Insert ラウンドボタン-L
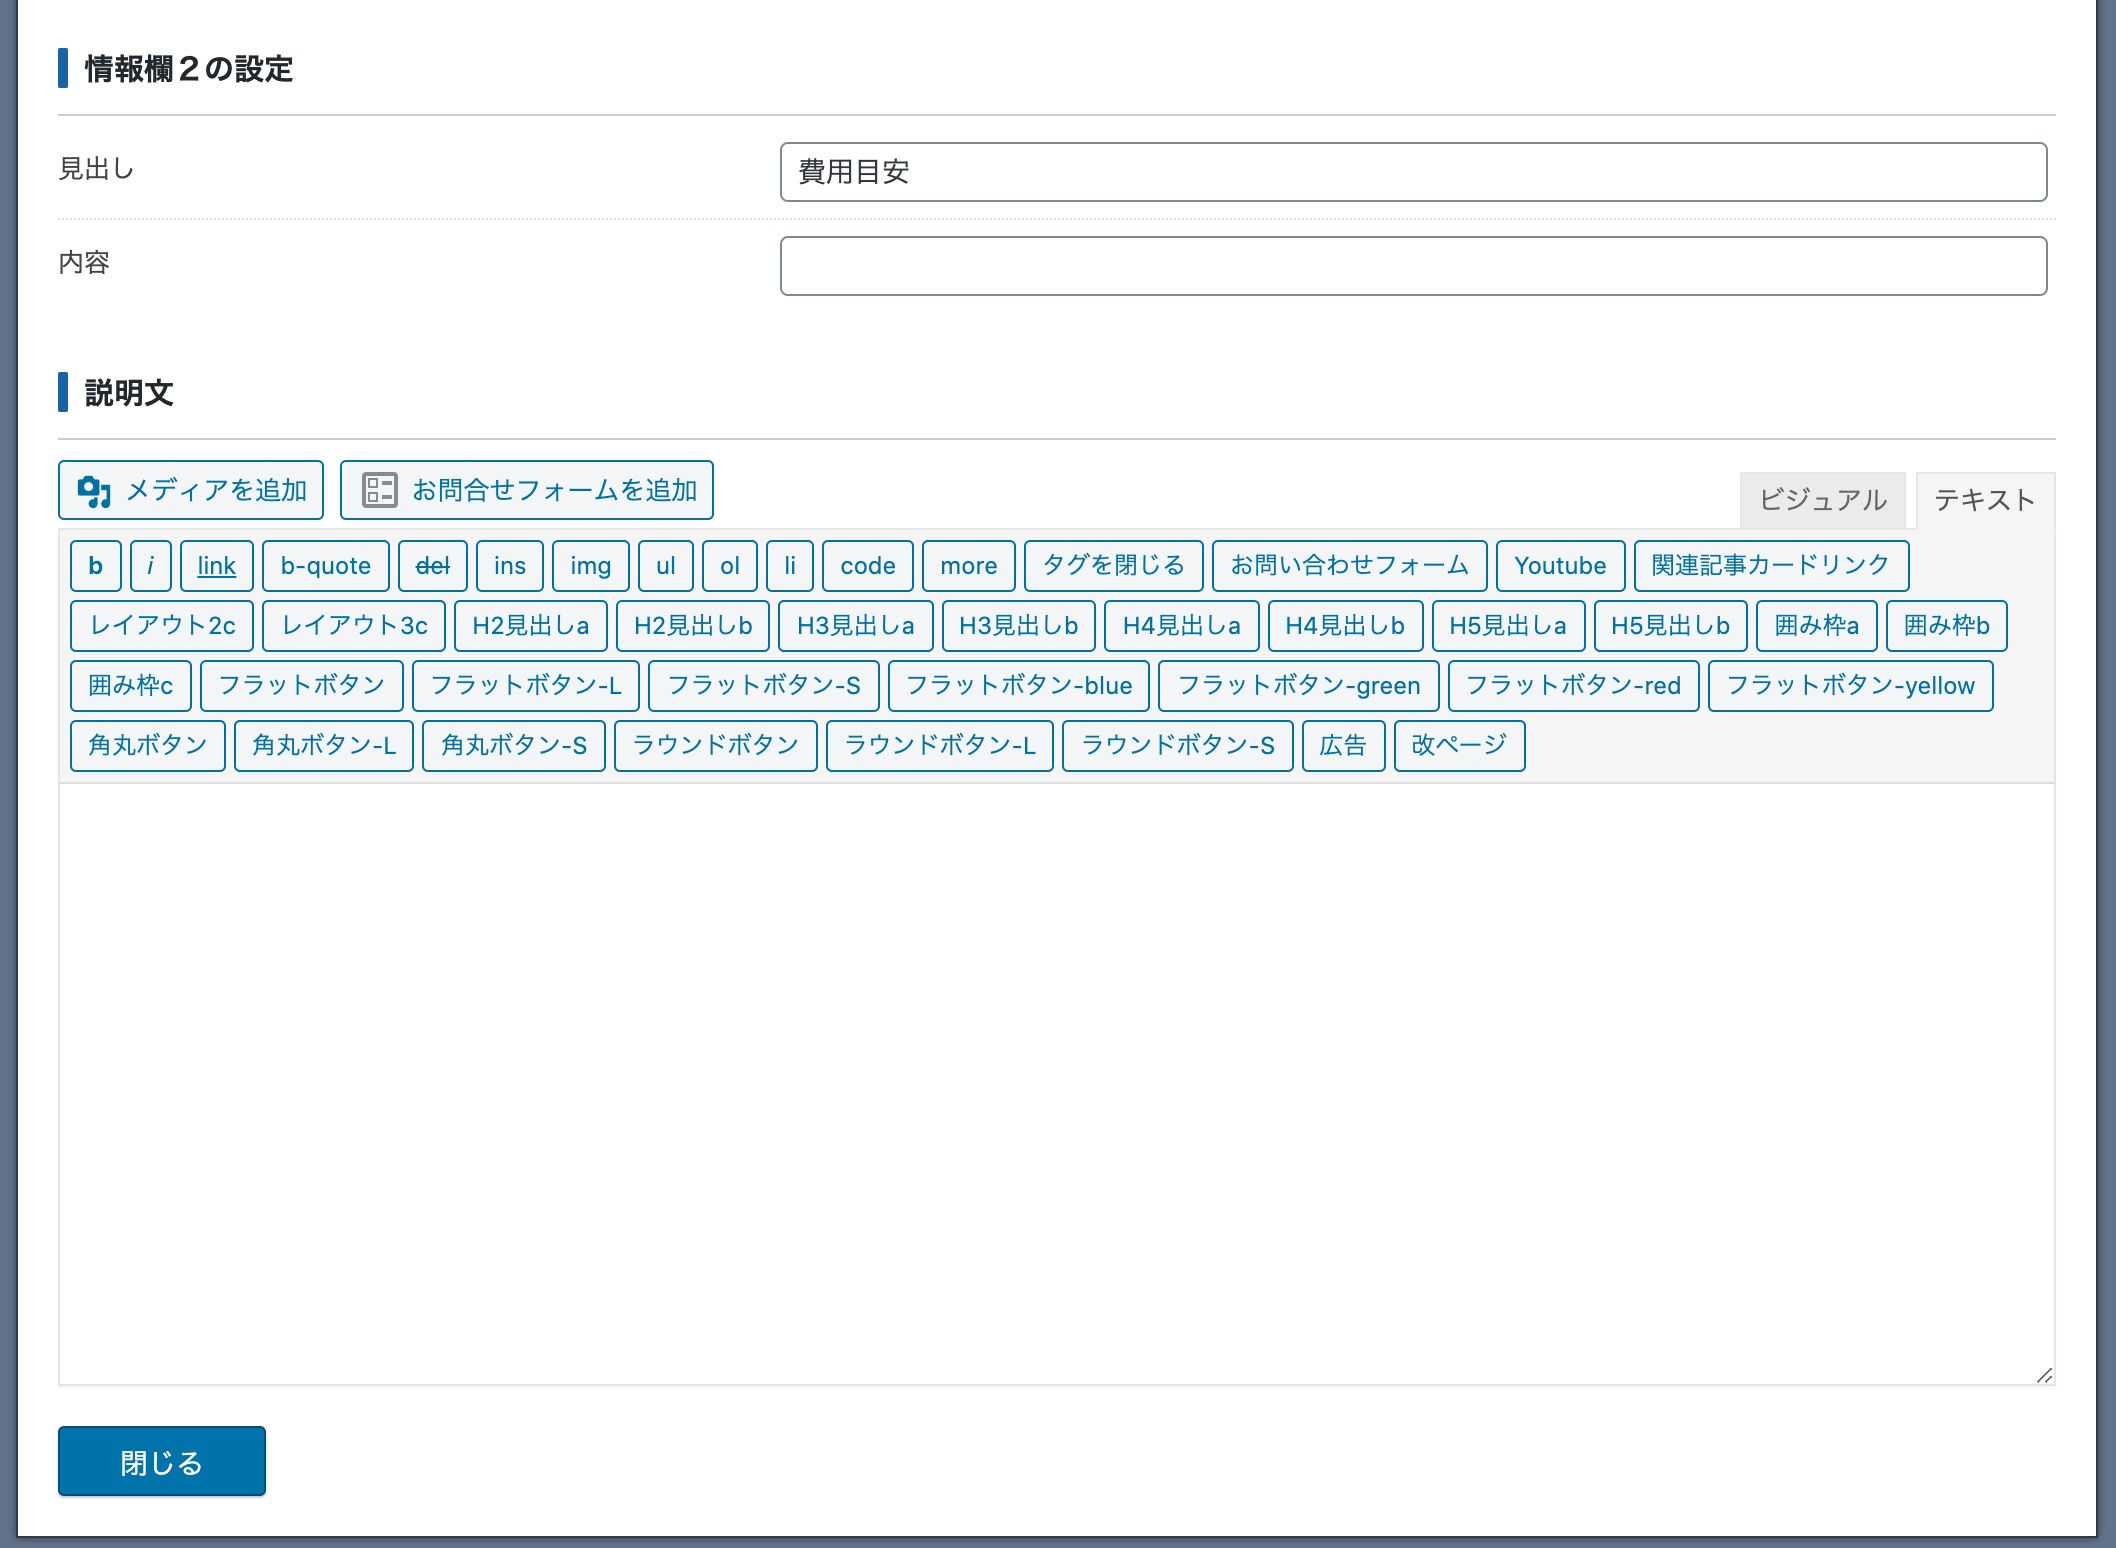This screenshot has height=1548, width=2116. point(940,746)
